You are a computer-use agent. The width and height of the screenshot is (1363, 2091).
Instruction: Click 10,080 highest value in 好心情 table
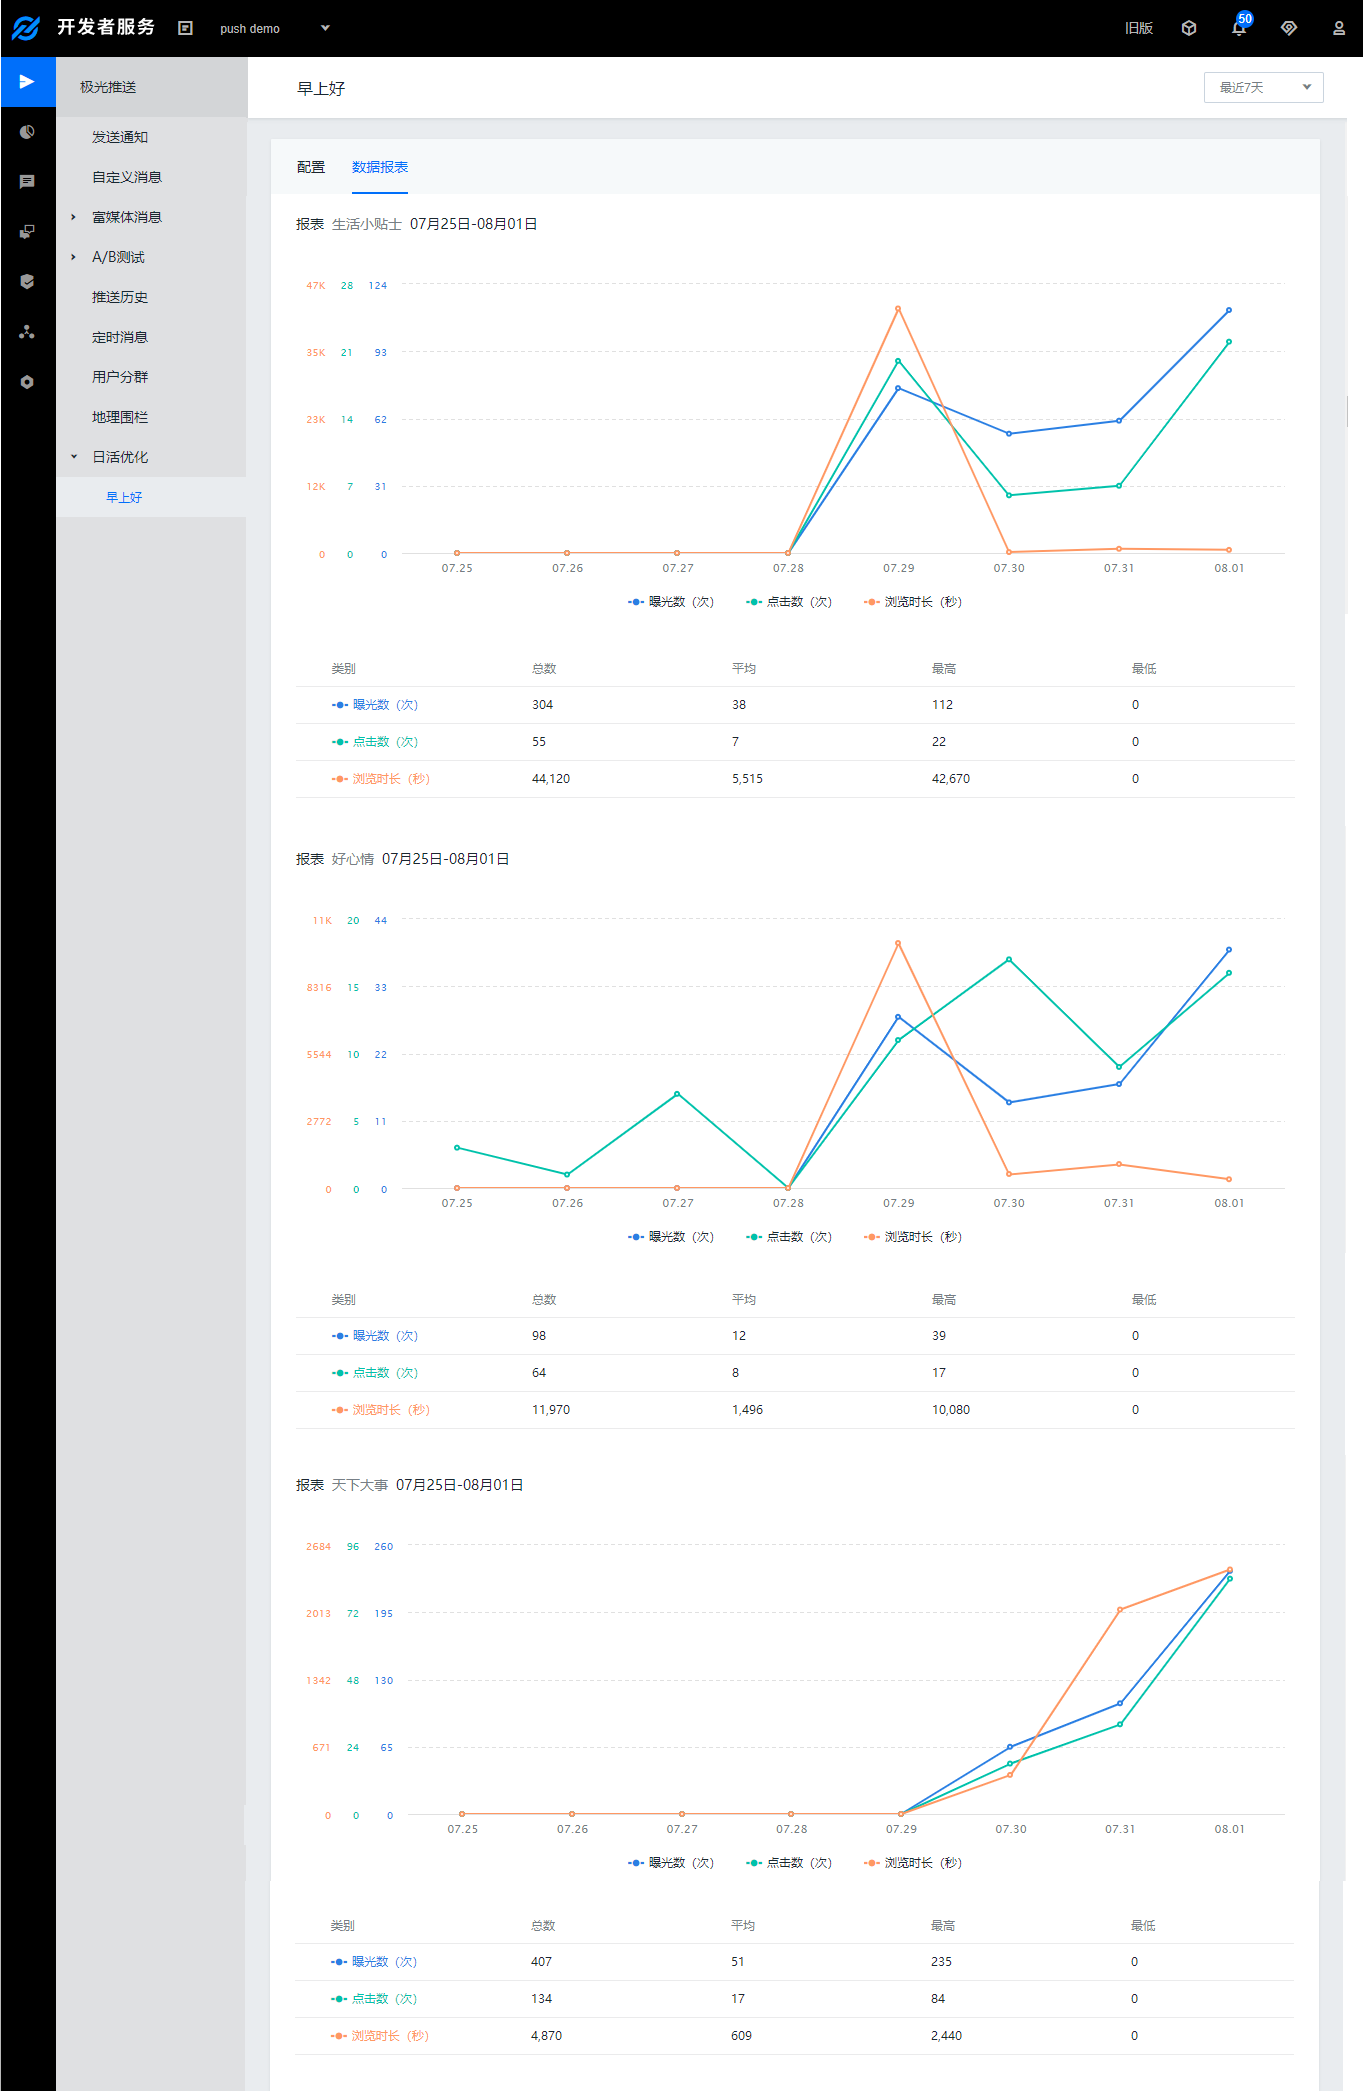pos(951,1410)
